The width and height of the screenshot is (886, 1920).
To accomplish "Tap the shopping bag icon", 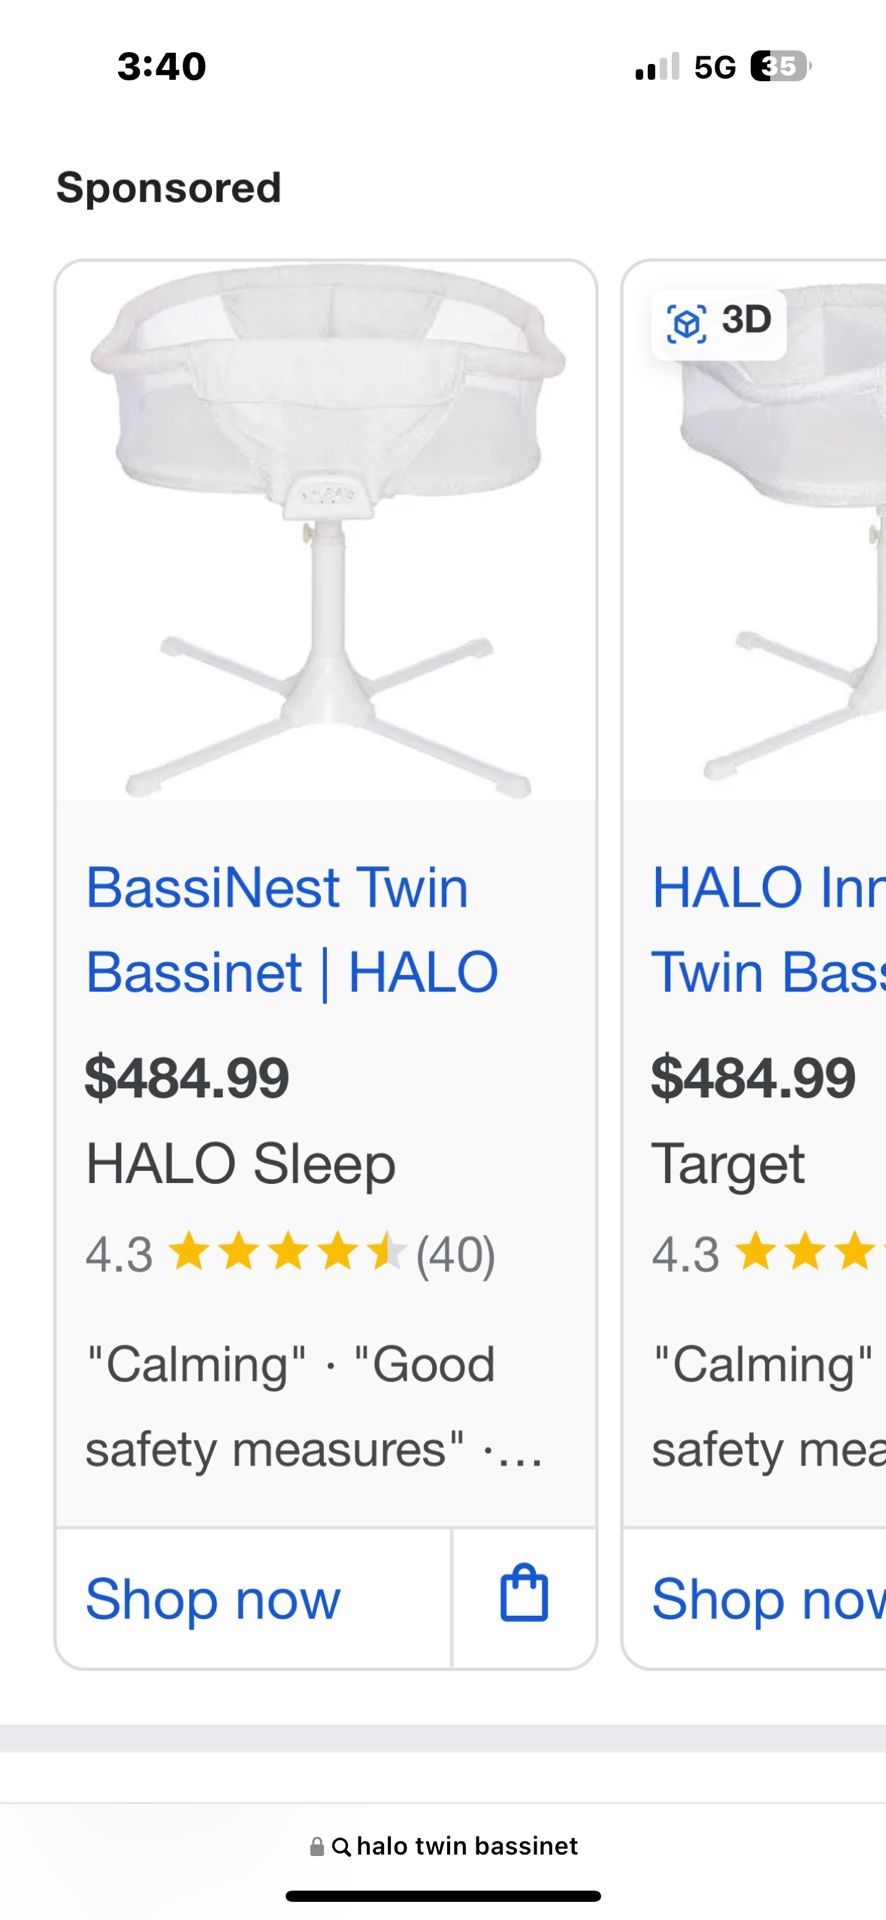I will 524,1595.
